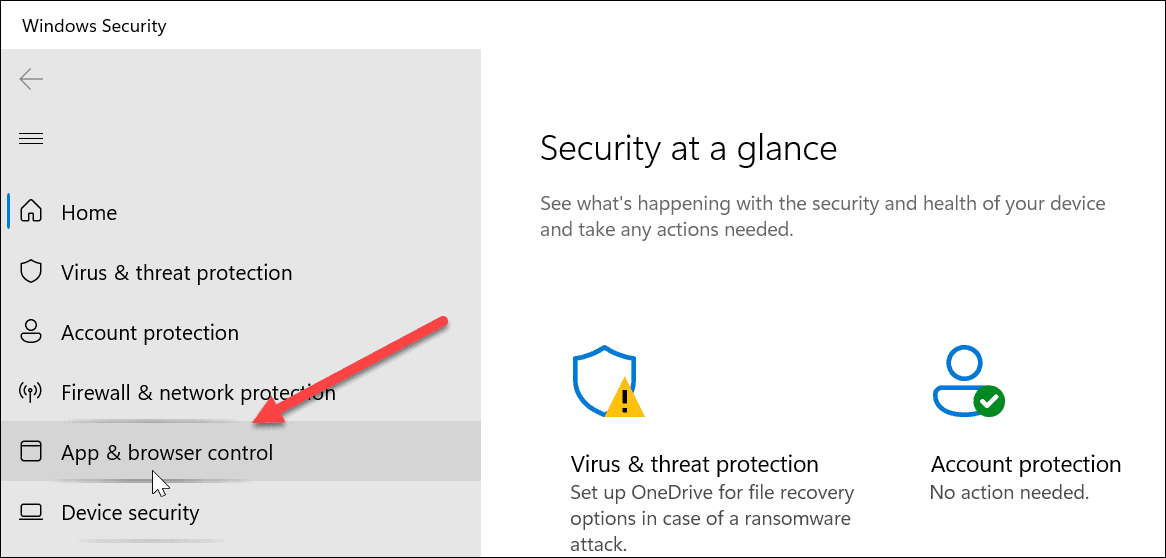Image resolution: width=1166 pixels, height=558 pixels.
Task: Open Device security in sidebar
Action: click(130, 513)
